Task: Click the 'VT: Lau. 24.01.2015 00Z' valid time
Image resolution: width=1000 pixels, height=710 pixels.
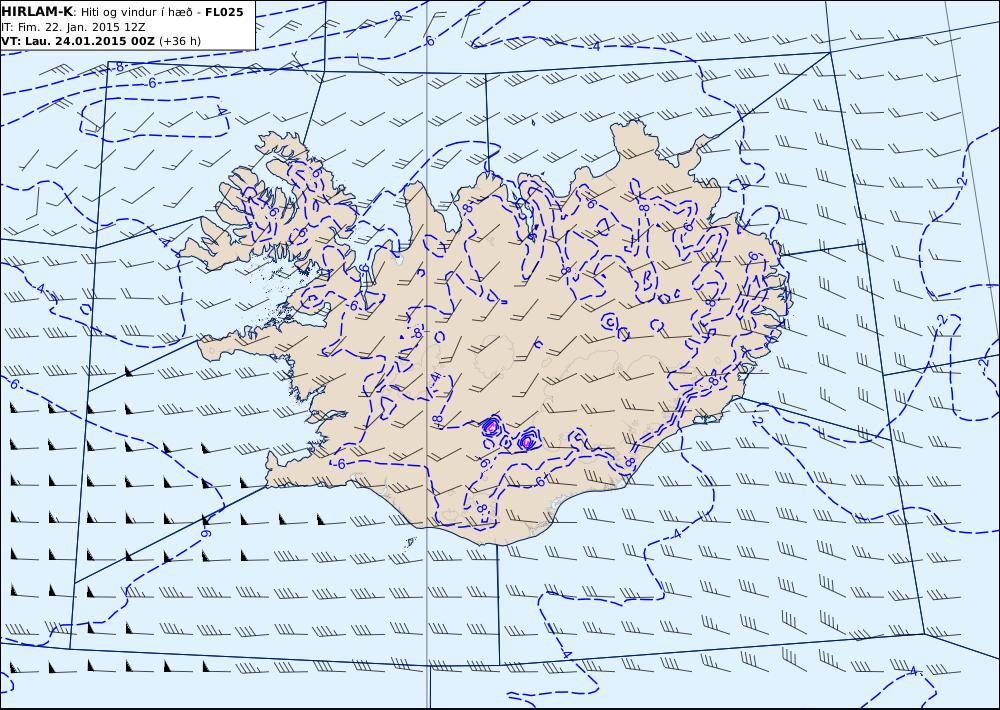Action: tap(78, 41)
